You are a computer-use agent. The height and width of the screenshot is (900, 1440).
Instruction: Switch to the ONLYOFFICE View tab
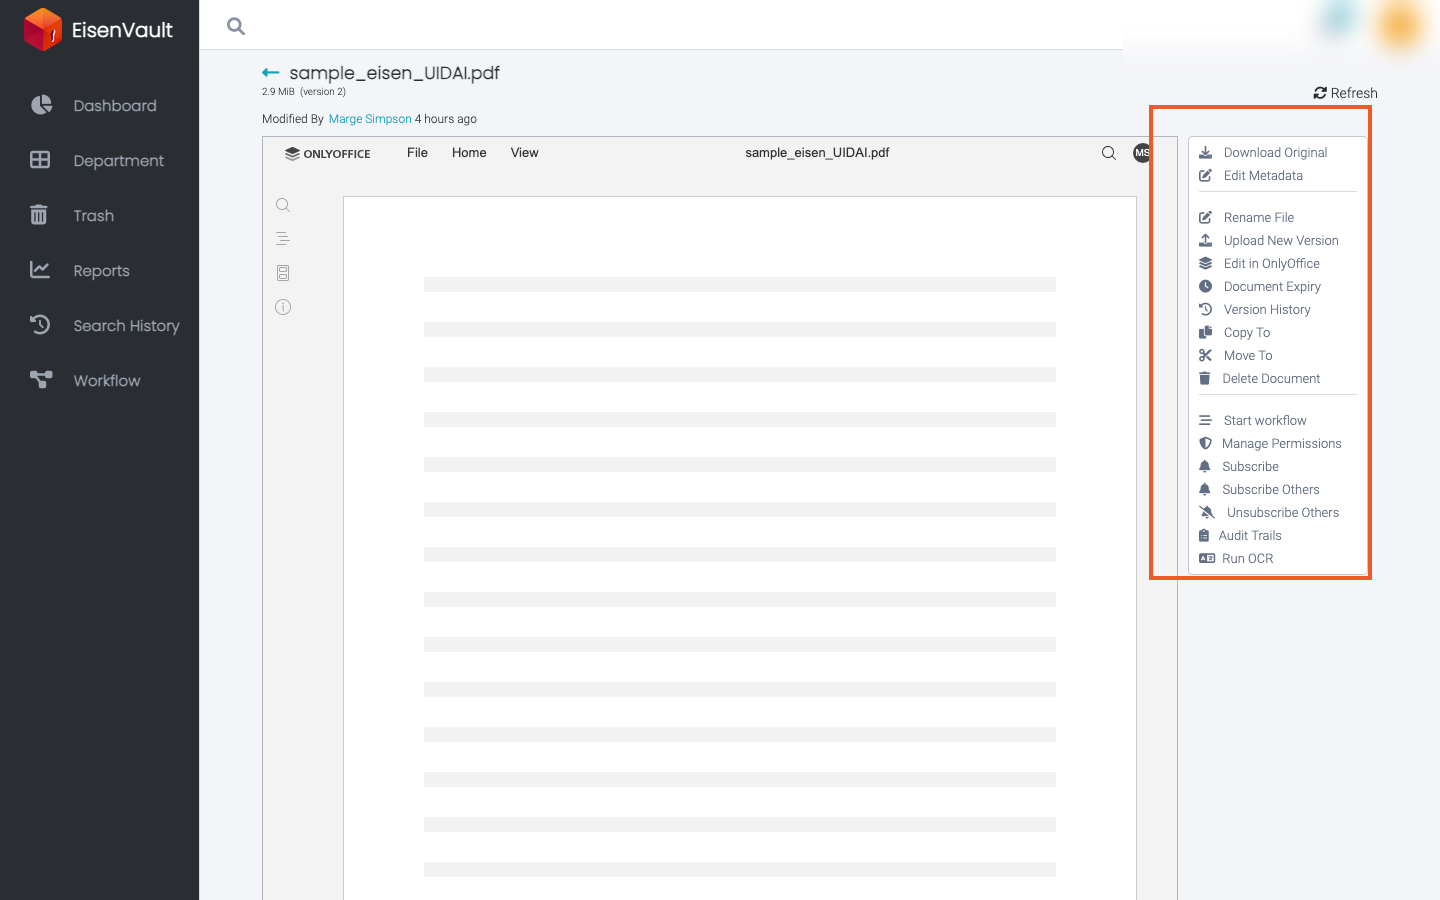[524, 153]
